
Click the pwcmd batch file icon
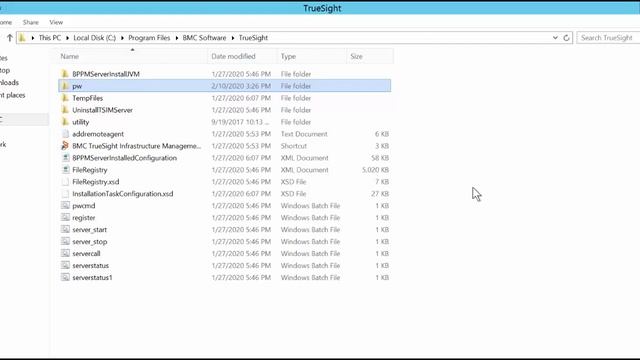pos(65,206)
